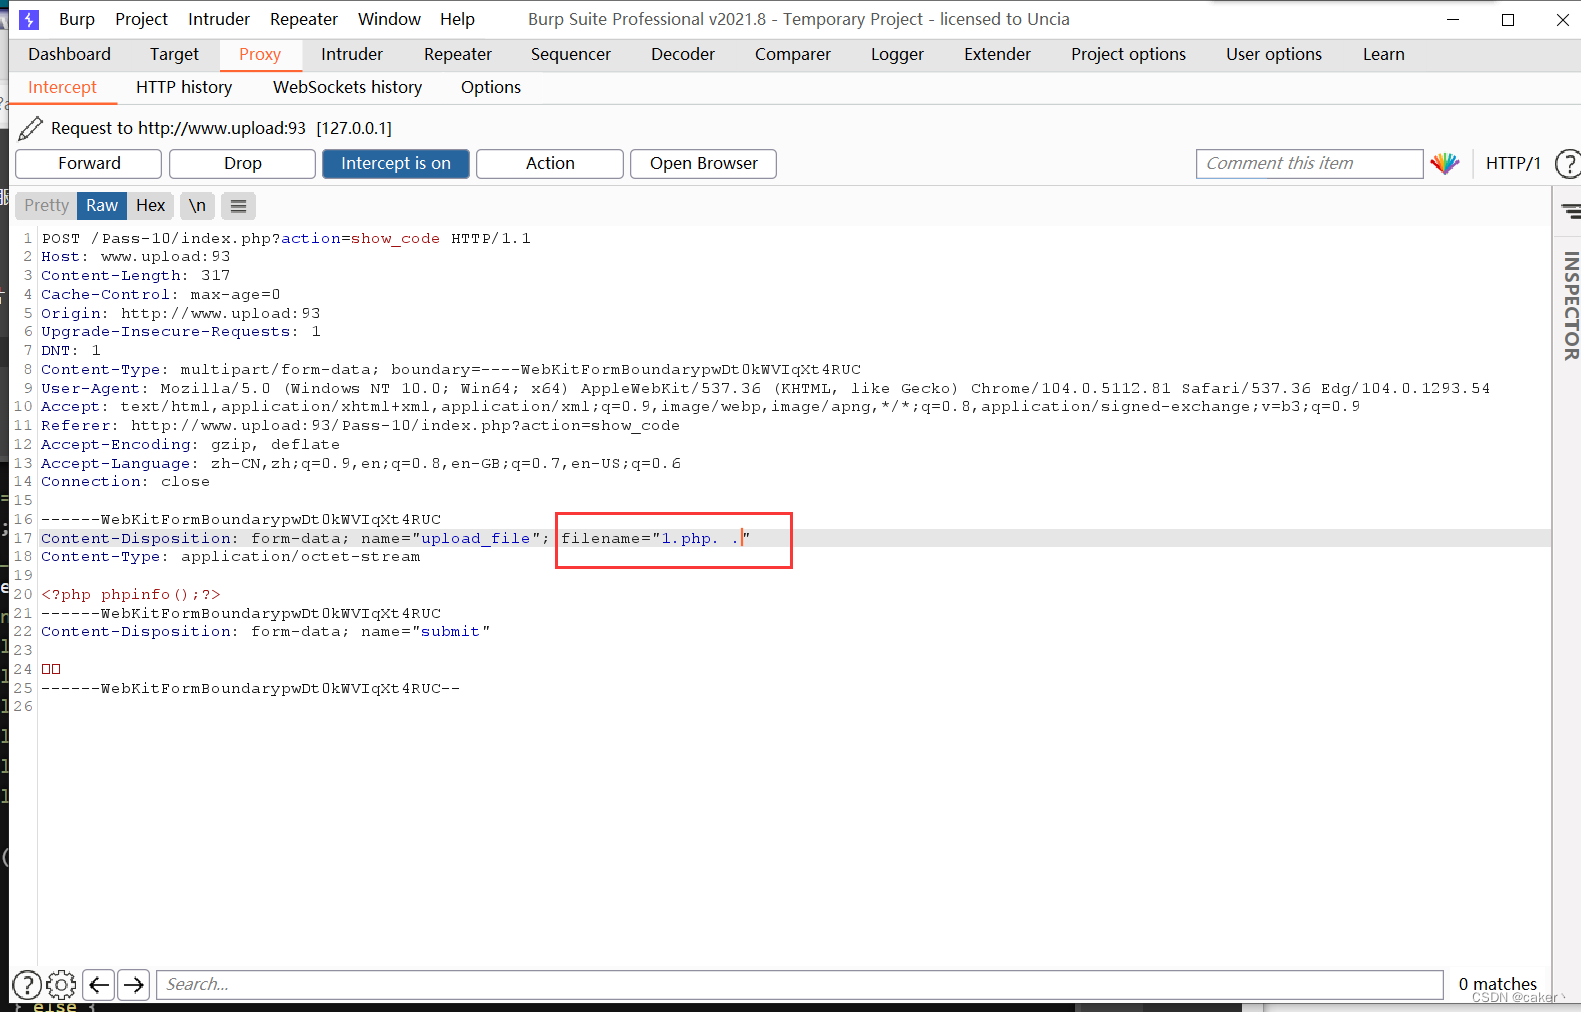Open the Inspector panel lines icon

(1571, 211)
